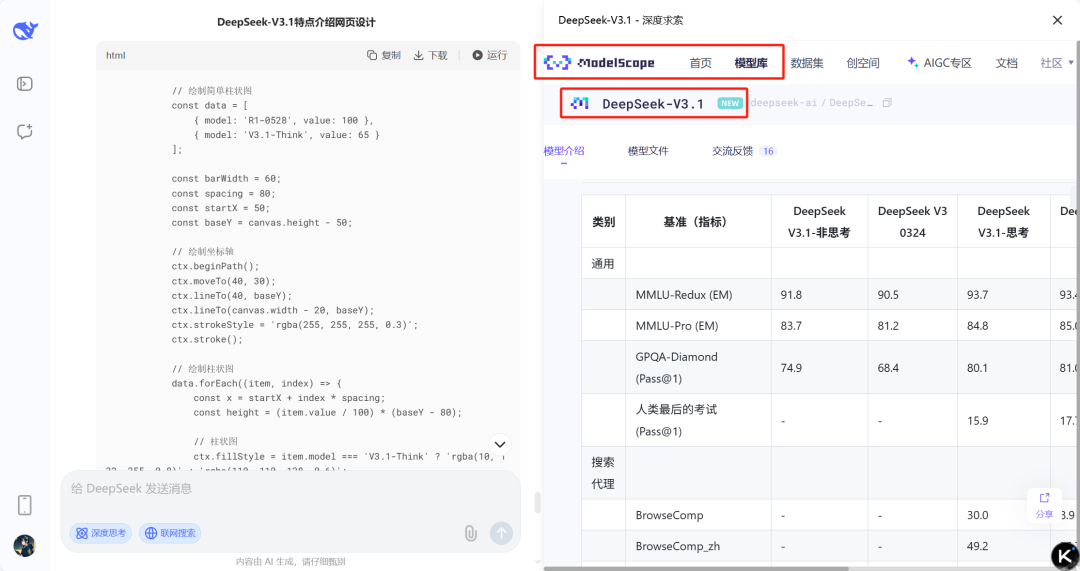Screen dimensions: 1080x571
Task: Click the DeepSeek V3.1-思考 column header
Action: tap(1003, 222)
